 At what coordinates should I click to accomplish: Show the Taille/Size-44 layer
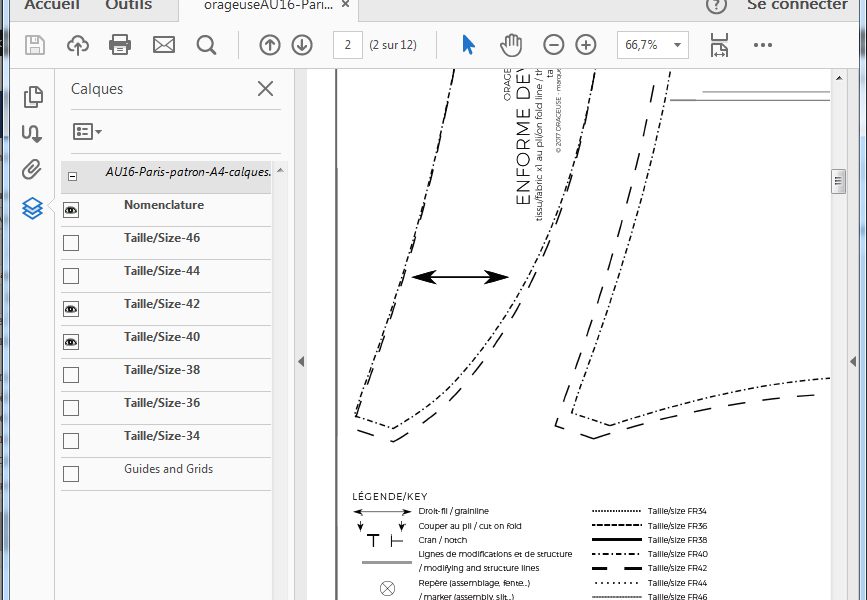click(x=71, y=276)
